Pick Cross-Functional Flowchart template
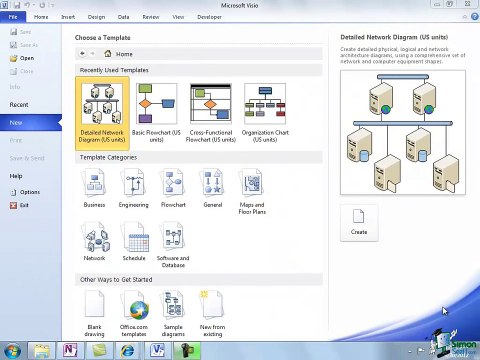The height and width of the screenshot is (360, 480). pyautogui.click(x=211, y=113)
